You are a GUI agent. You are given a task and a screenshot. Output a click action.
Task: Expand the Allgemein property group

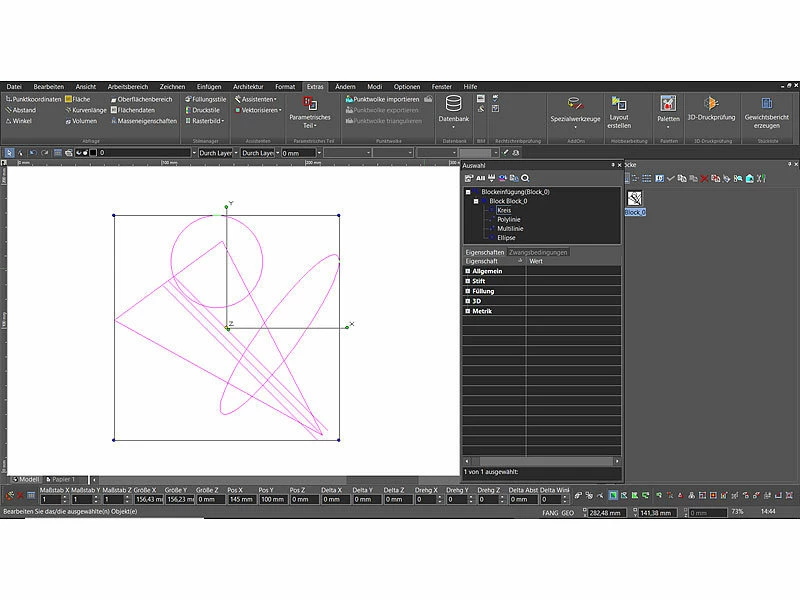click(468, 271)
